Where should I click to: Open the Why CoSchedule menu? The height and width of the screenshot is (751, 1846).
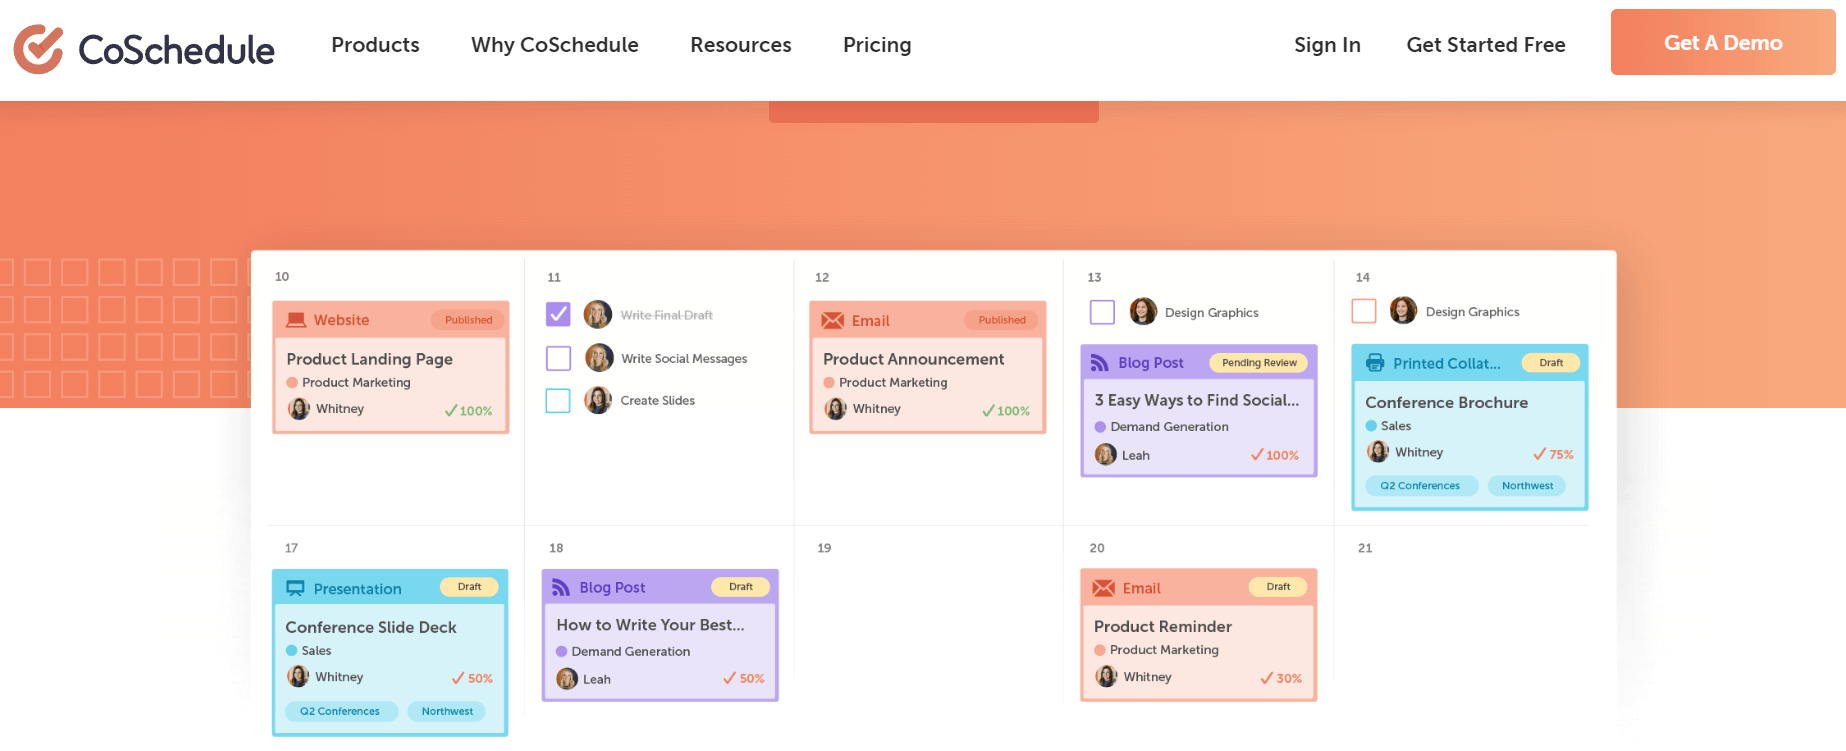coord(555,45)
